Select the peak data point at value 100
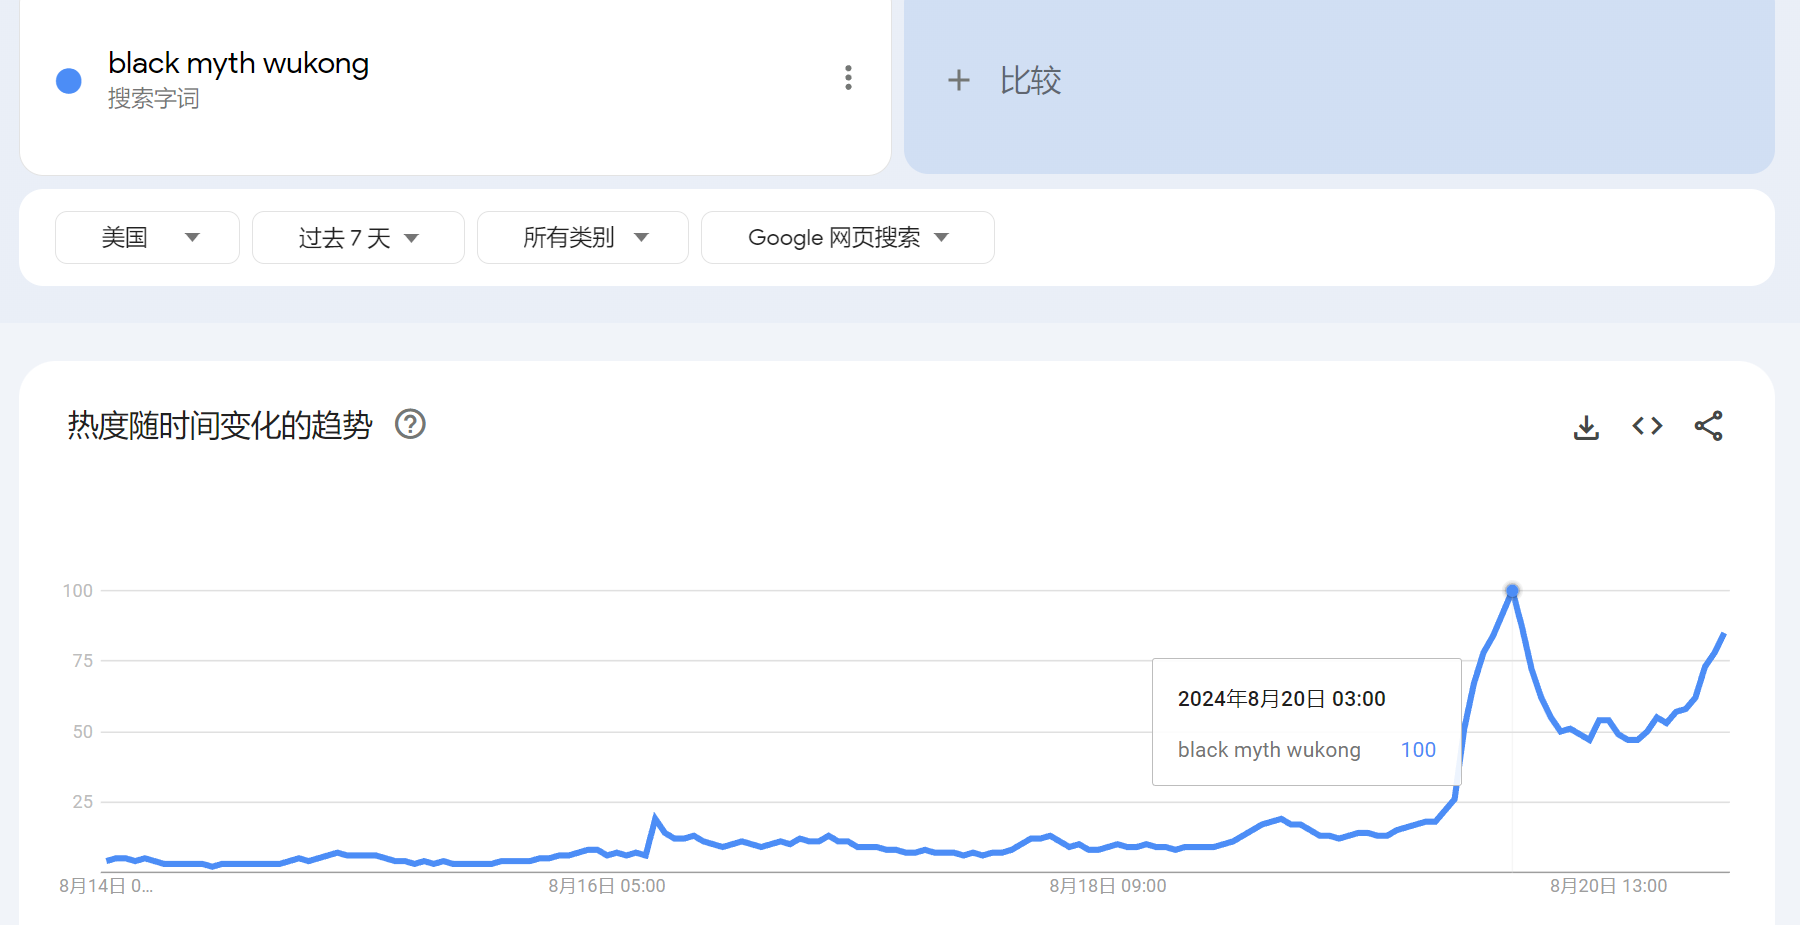Screen dimensions: 1800x925 (x=1512, y=591)
